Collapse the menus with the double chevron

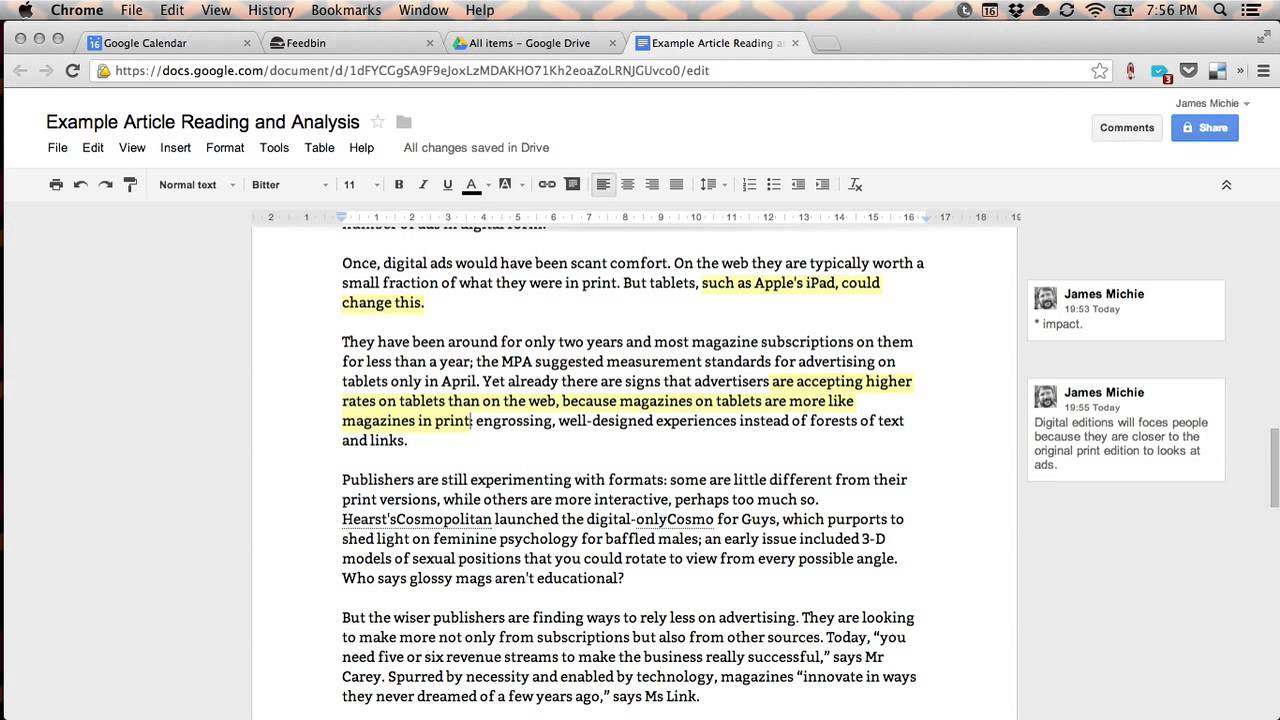[1226, 185]
